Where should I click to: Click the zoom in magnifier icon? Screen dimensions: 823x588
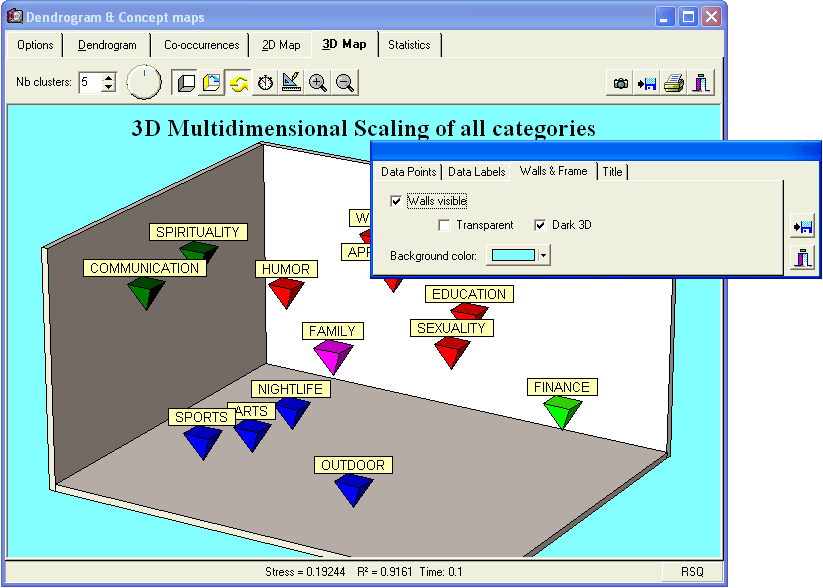(318, 83)
